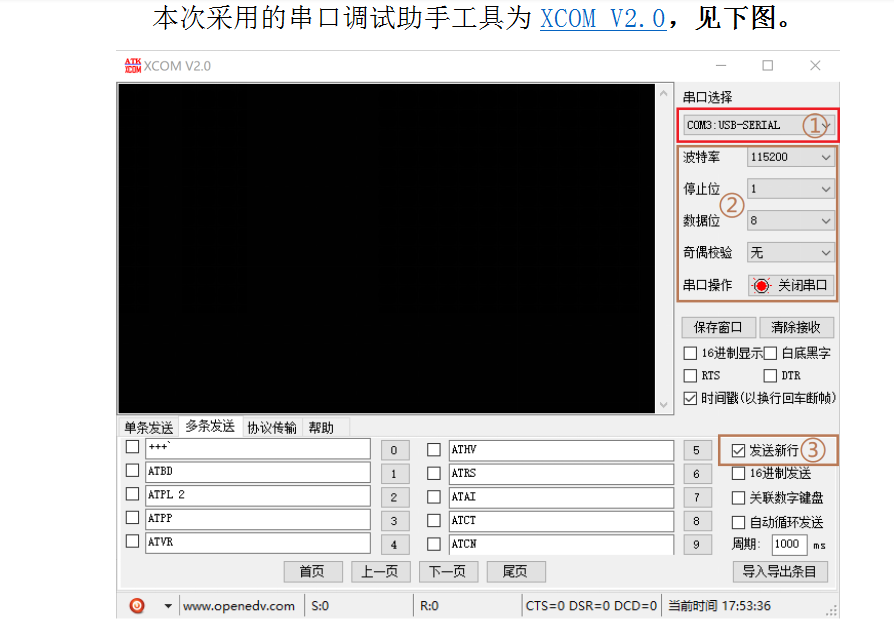Check the box beside the ATPP entry
Screen dimensions: 894x626
(132, 517)
